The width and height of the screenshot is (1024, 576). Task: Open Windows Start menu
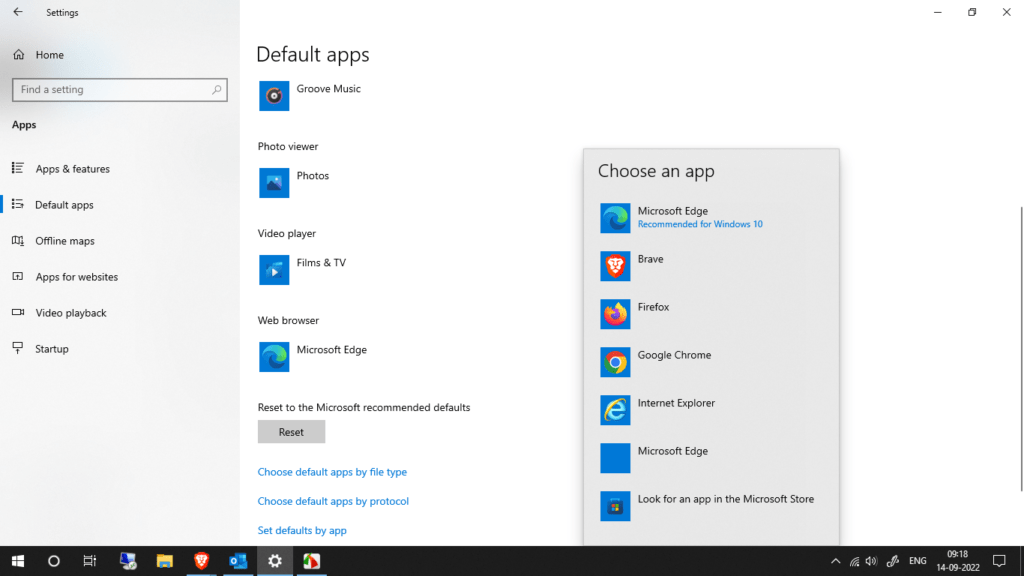coord(18,561)
